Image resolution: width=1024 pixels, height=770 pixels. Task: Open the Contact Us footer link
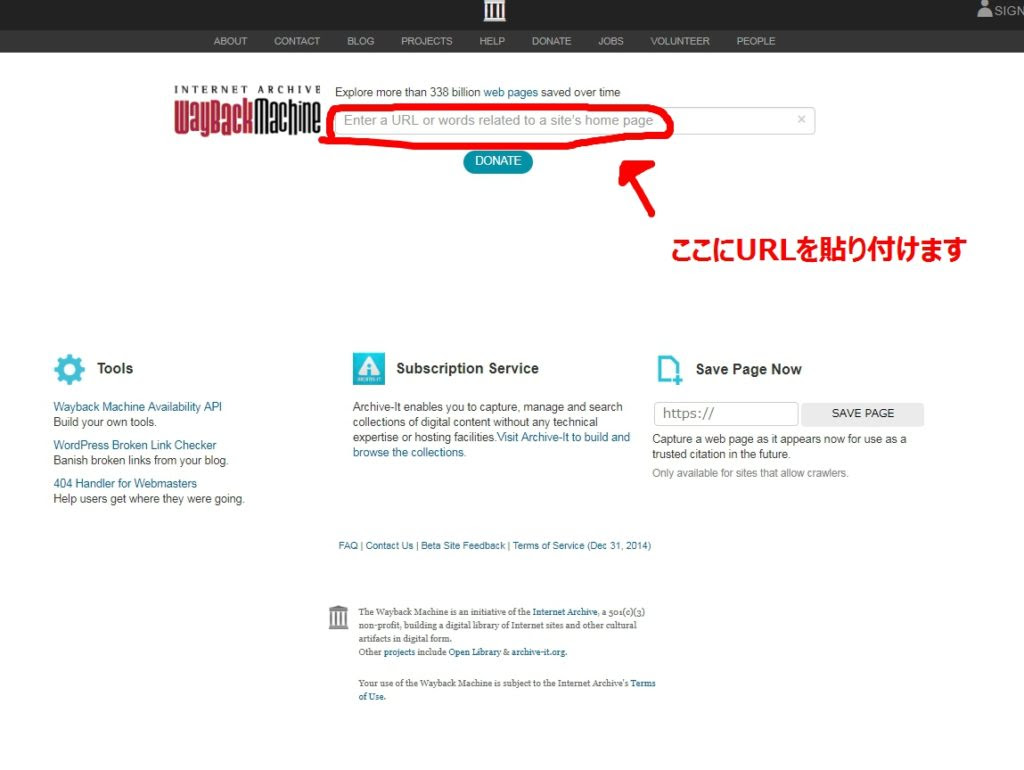pyautogui.click(x=389, y=545)
